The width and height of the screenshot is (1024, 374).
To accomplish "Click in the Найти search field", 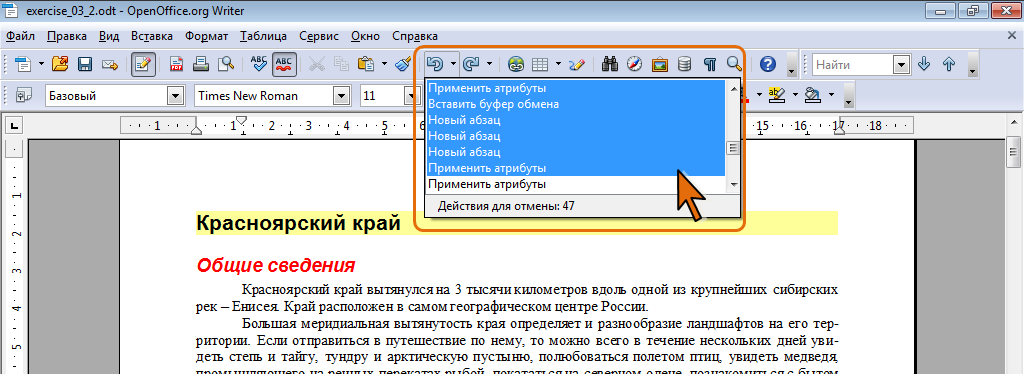I will [x=854, y=65].
